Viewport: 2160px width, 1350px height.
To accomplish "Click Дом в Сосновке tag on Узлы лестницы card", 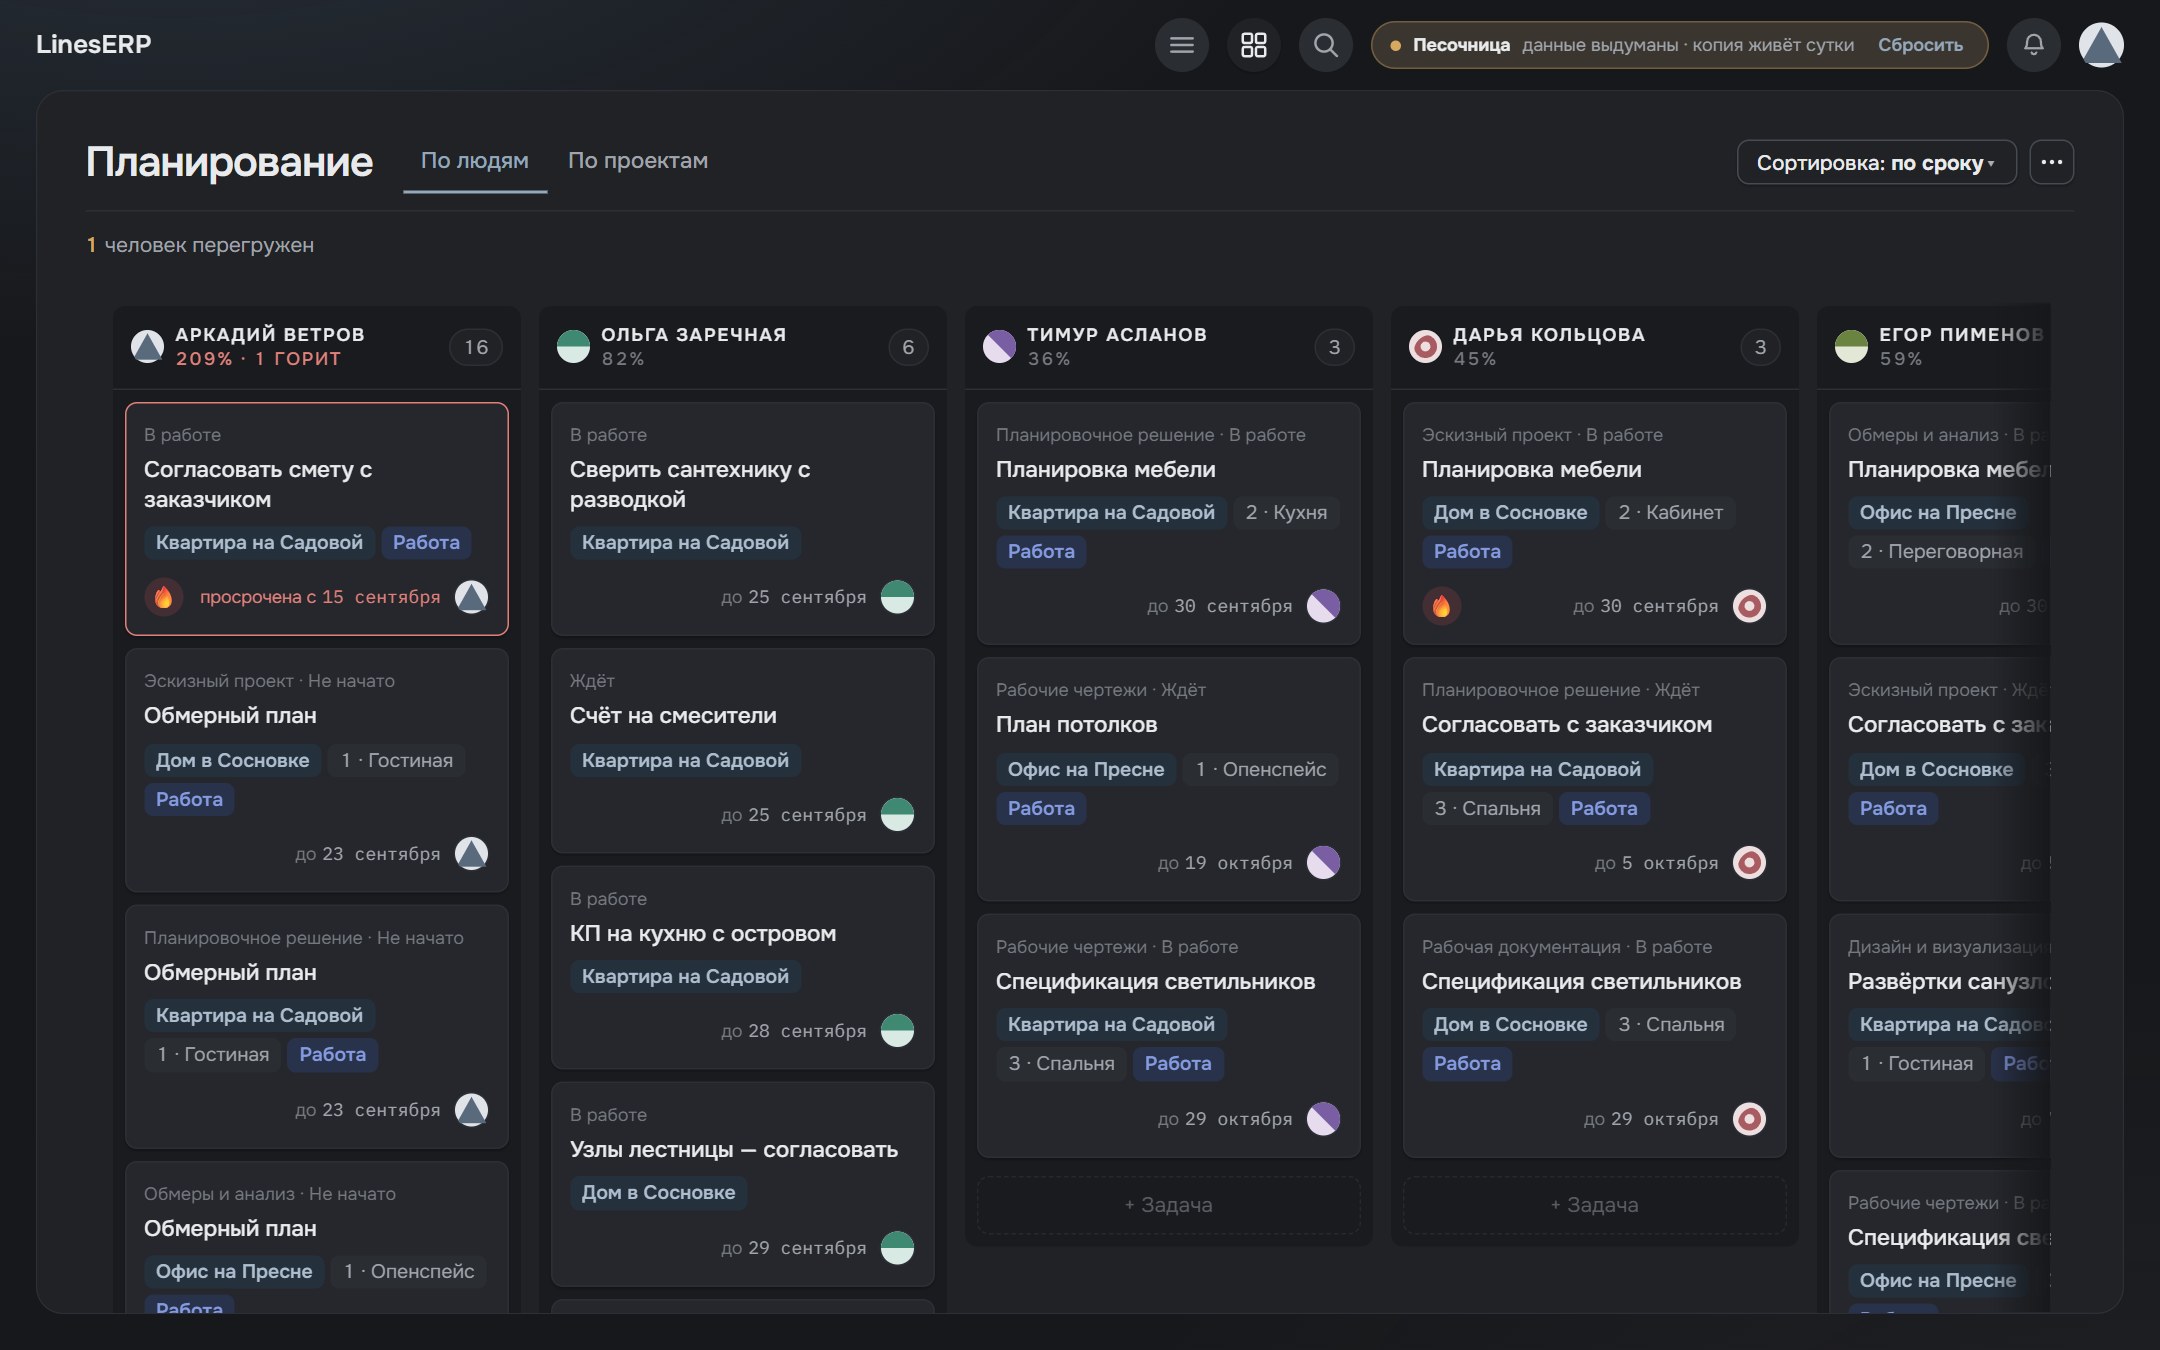I will tap(658, 1193).
